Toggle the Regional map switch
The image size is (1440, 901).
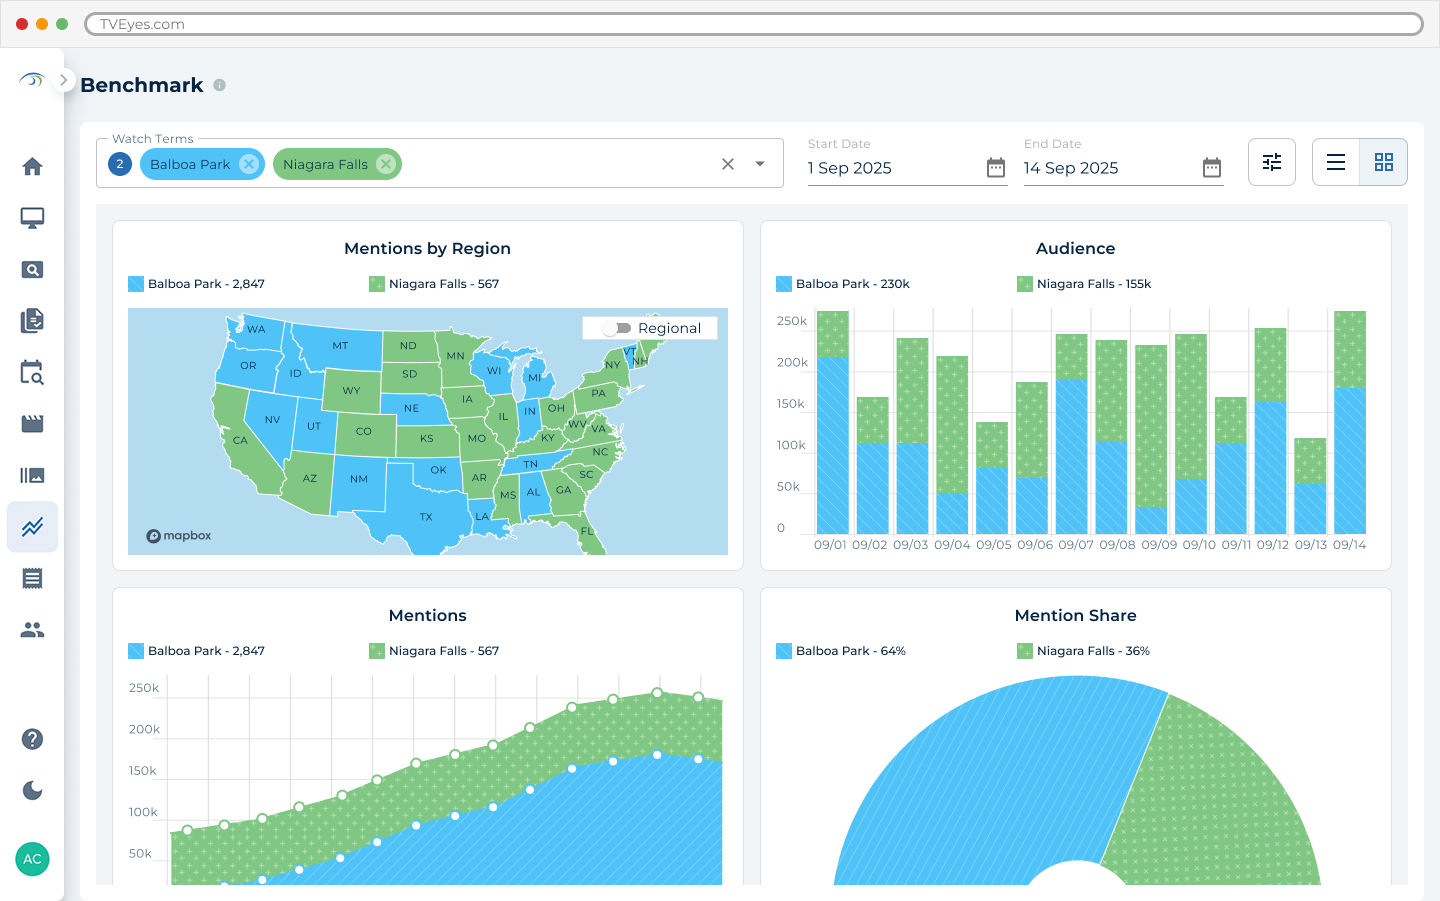pos(617,328)
